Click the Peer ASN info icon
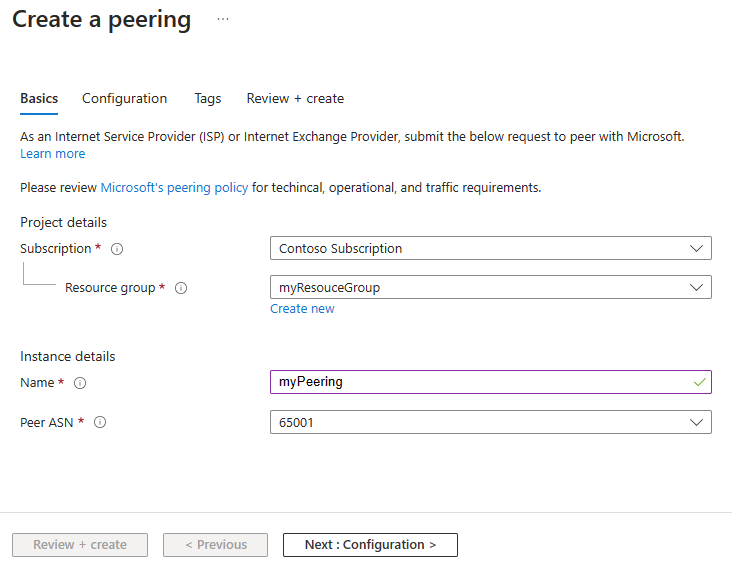The height and width of the screenshot is (567, 732). click(x=100, y=422)
